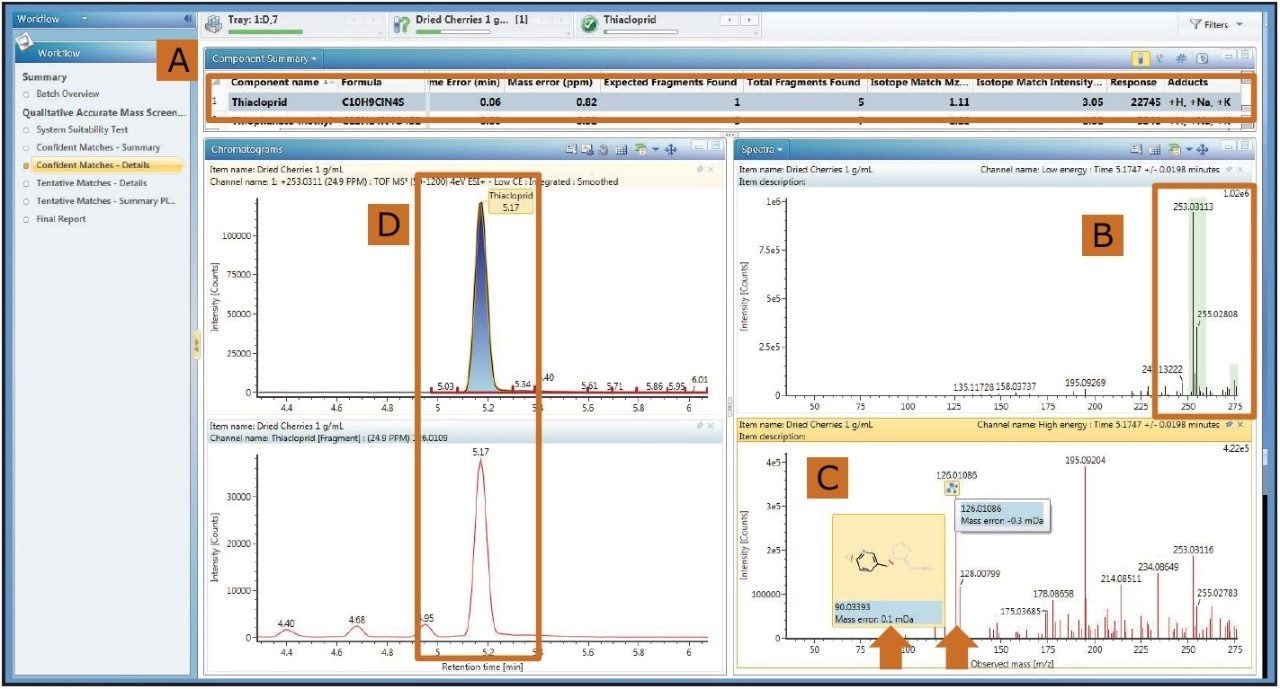
Task: Click the Dried Cherries sample vial icon
Action: click(400, 23)
